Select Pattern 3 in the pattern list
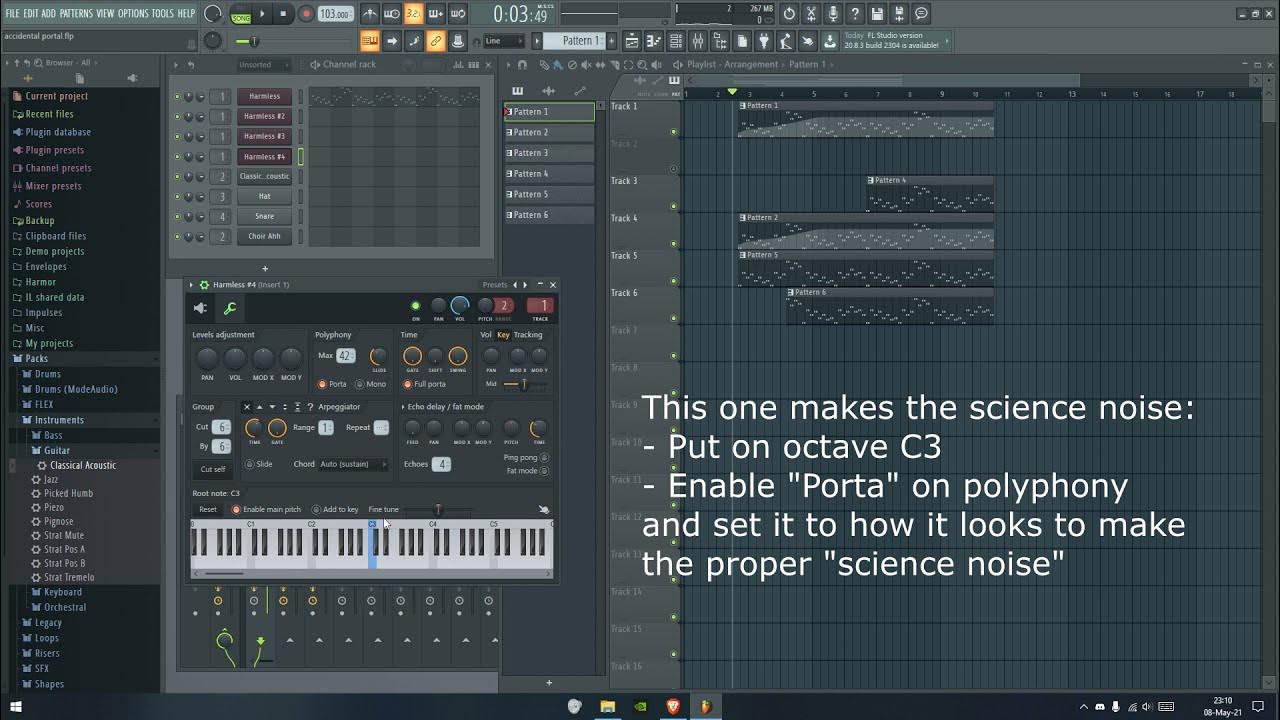The image size is (1280, 720). click(549, 153)
